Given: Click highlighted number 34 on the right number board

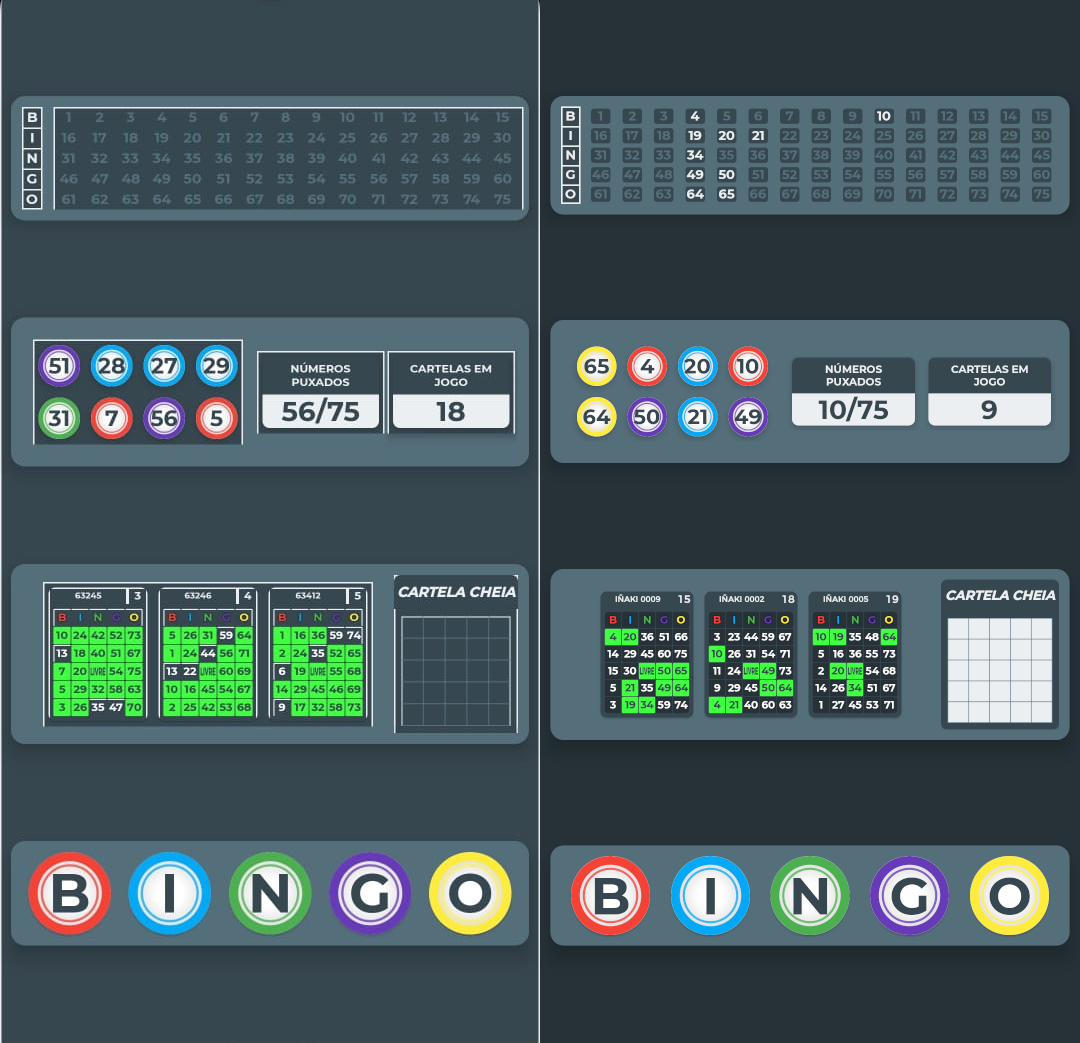Looking at the screenshot, I should click(695, 155).
